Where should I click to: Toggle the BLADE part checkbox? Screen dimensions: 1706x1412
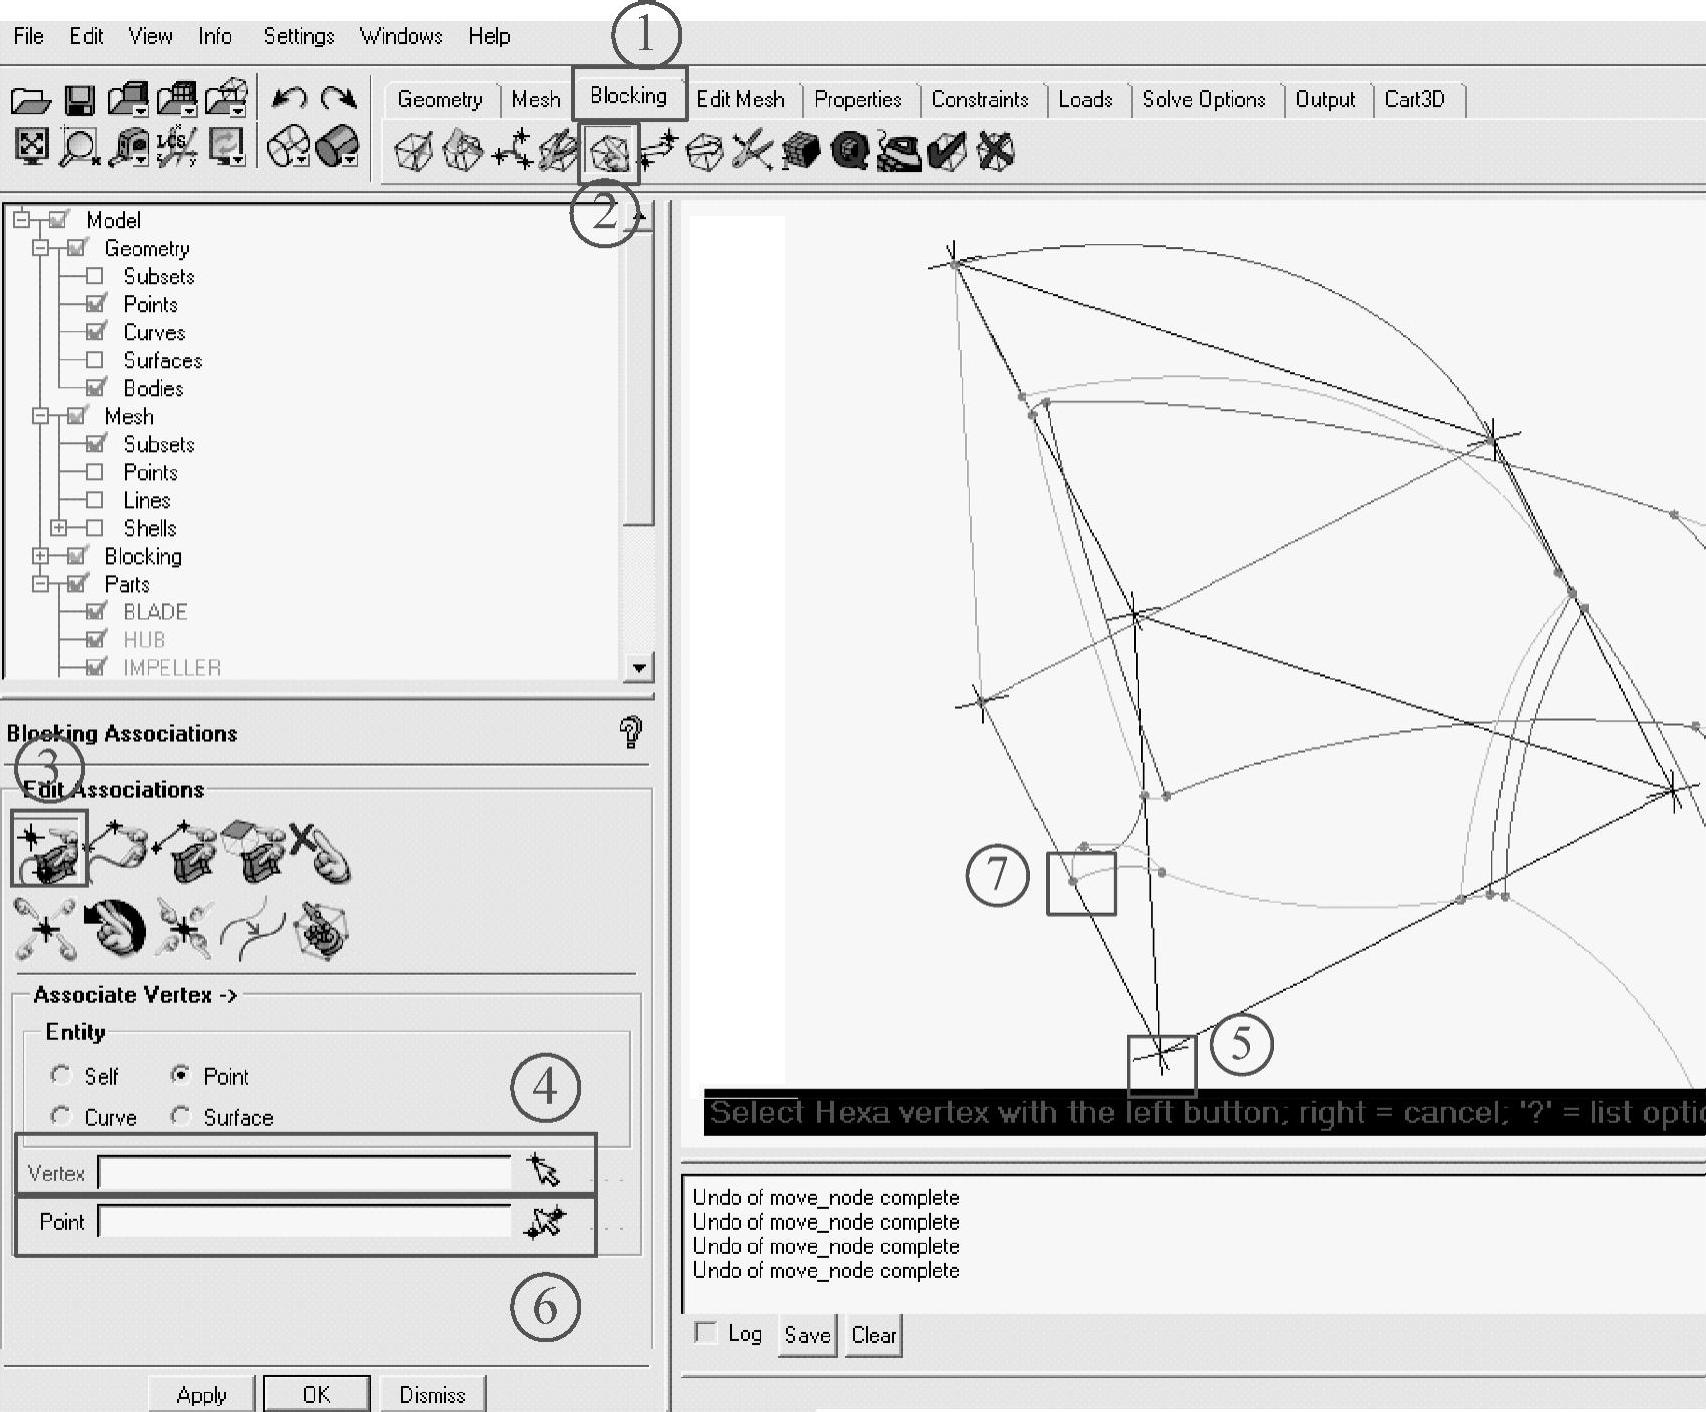coord(96,611)
